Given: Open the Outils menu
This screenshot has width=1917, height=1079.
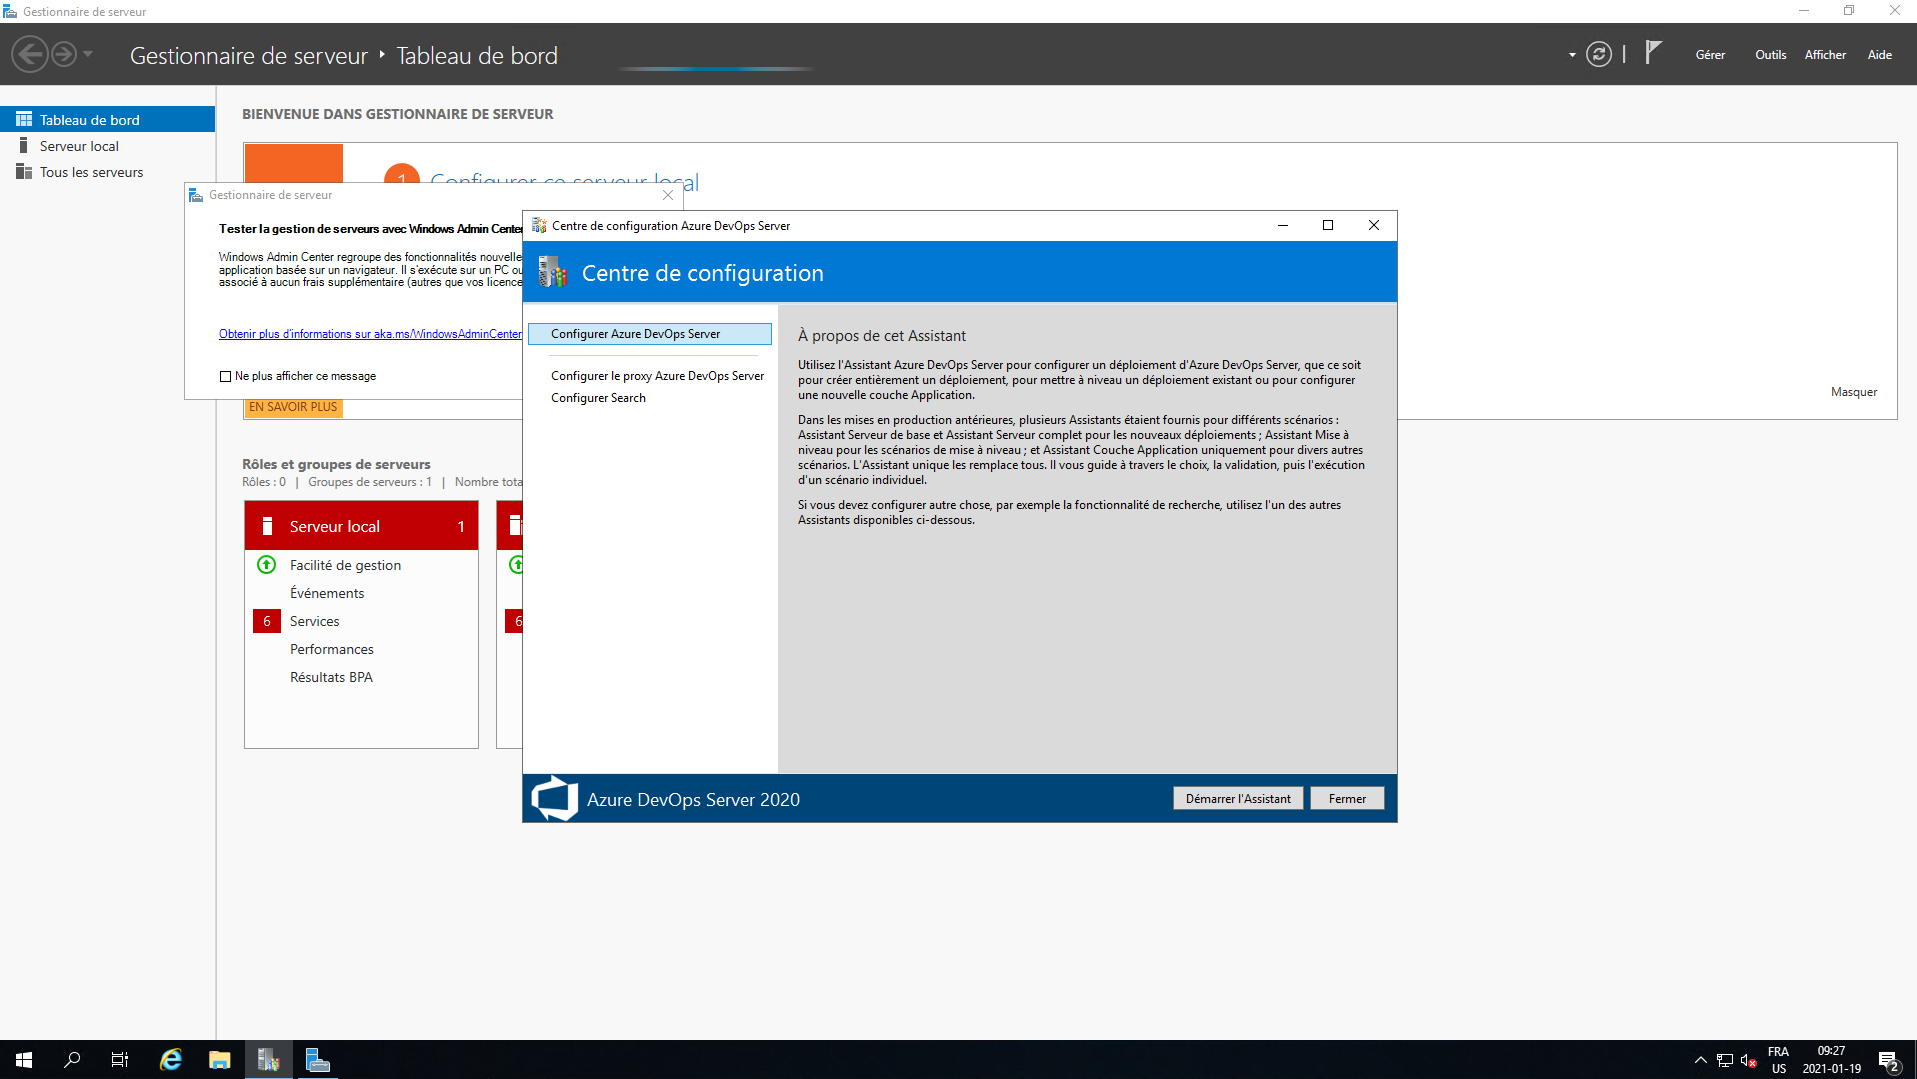Looking at the screenshot, I should click(1770, 55).
